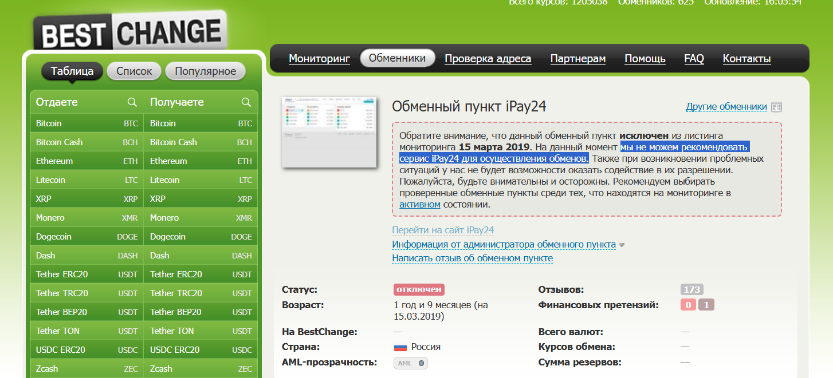
Task: Select Dogecoin in the Получаете column
Action: [201, 237]
